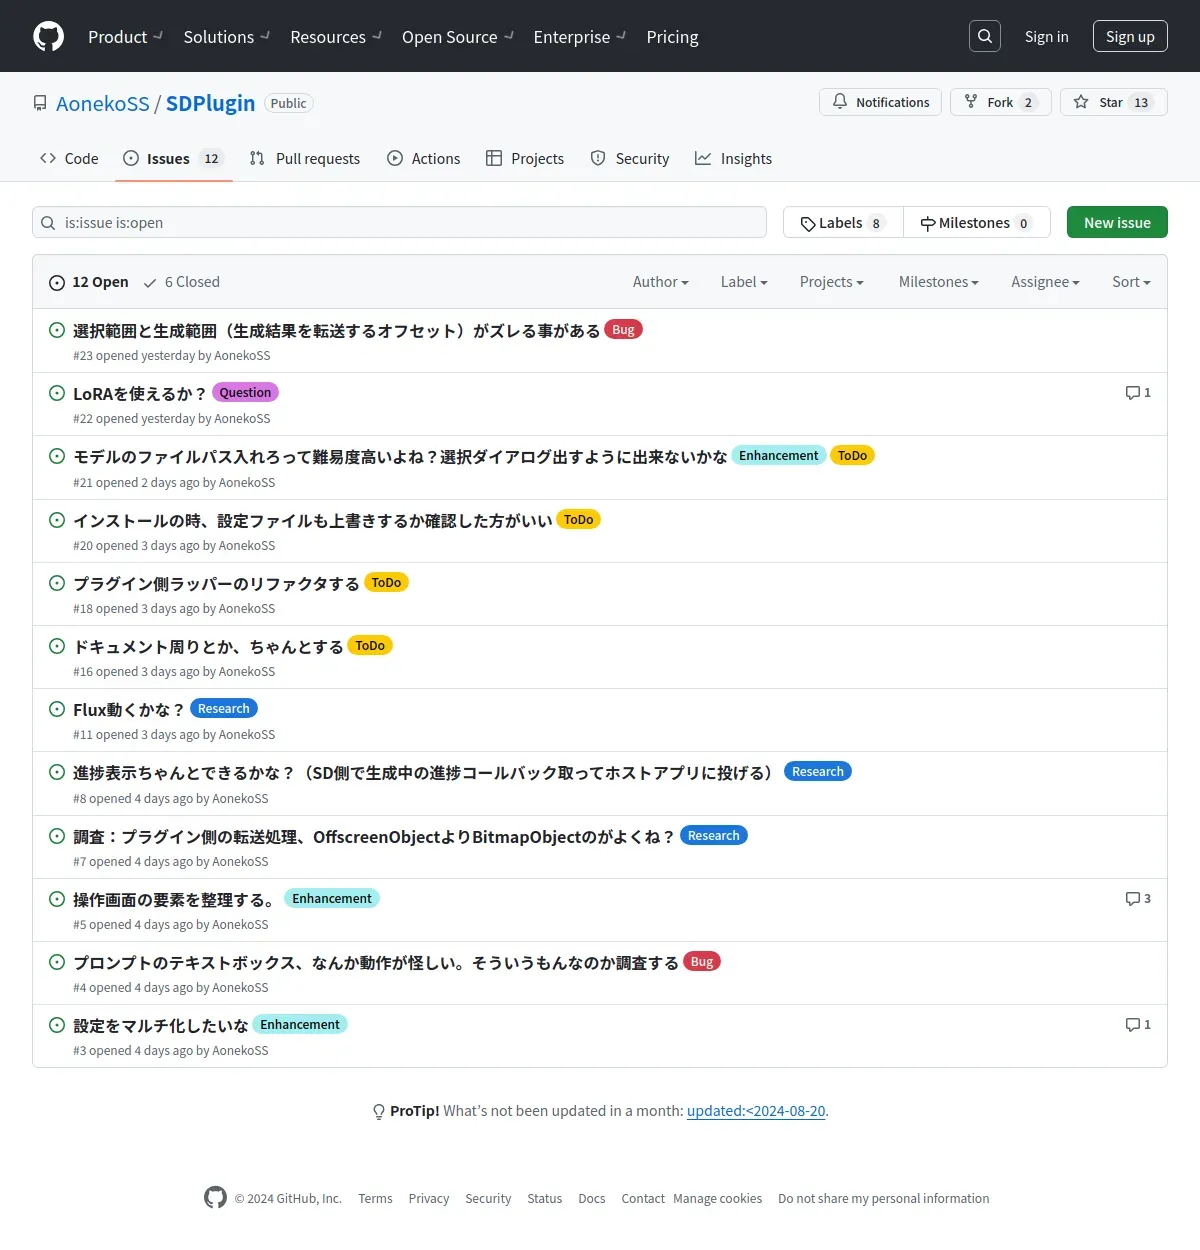1200x1250 pixels.
Task: Click the open-issue icon for Flux issue #11
Action: 57,709
